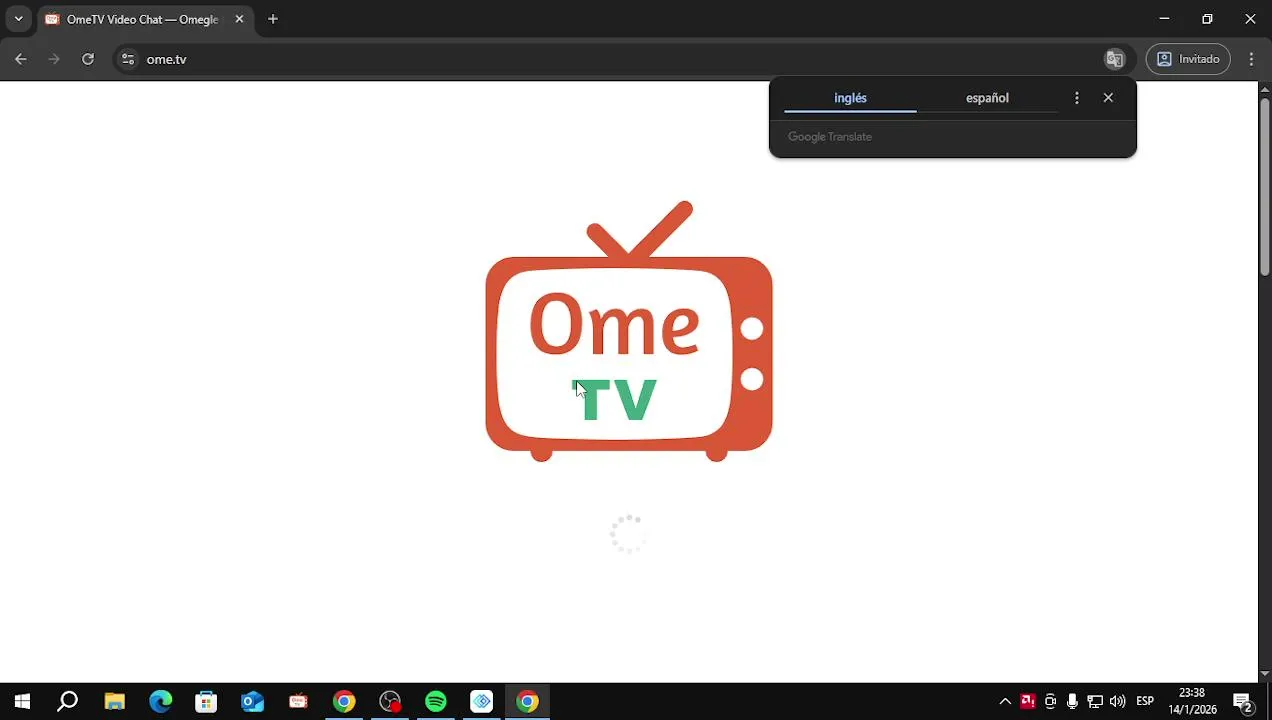This screenshot has height=720, width=1272.
Task: Open the Windows Start menu
Action: click(21, 701)
